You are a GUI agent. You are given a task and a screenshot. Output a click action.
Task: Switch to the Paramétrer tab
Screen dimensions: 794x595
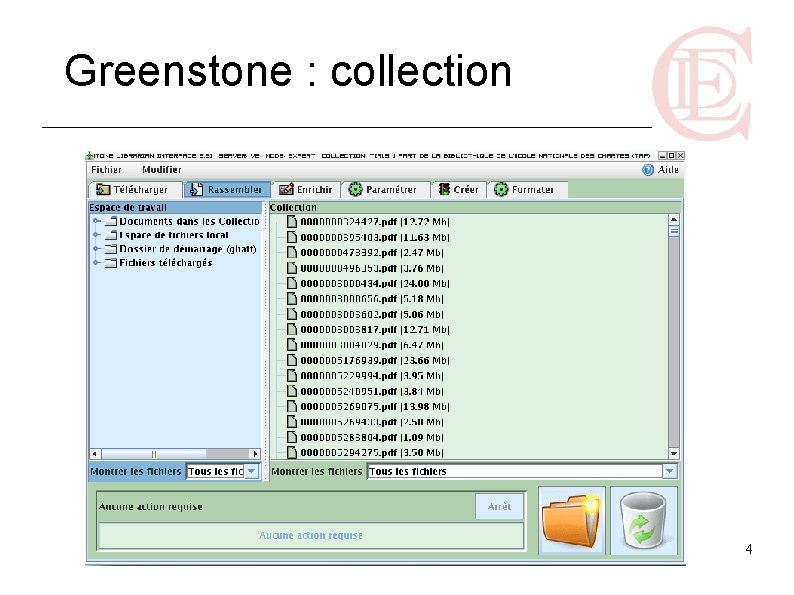pos(385,189)
